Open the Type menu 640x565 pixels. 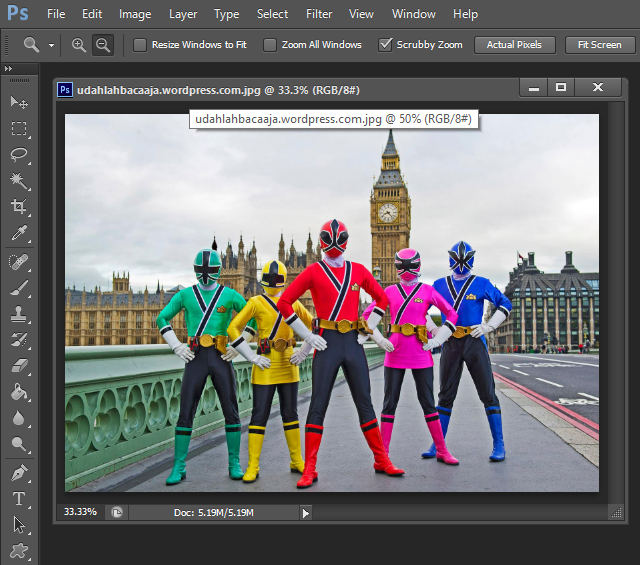tap(227, 14)
